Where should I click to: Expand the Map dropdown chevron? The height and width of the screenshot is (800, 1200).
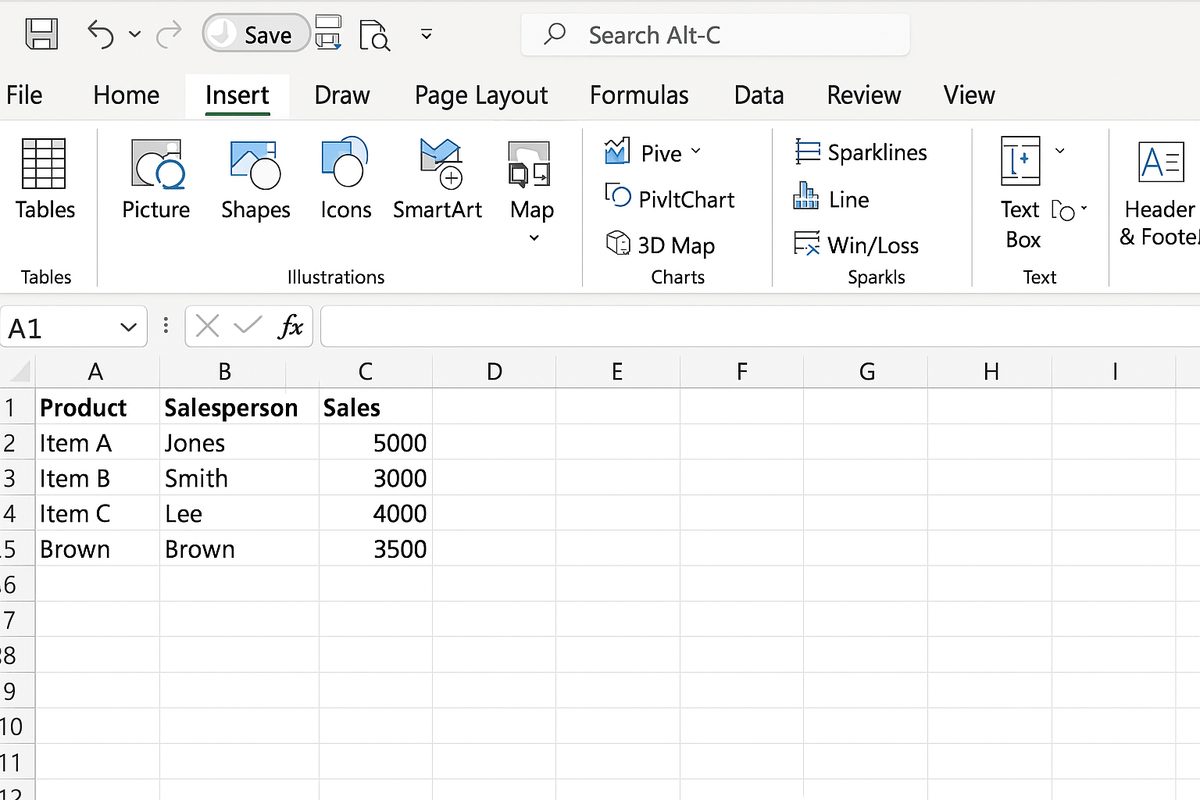coord(533,238)
